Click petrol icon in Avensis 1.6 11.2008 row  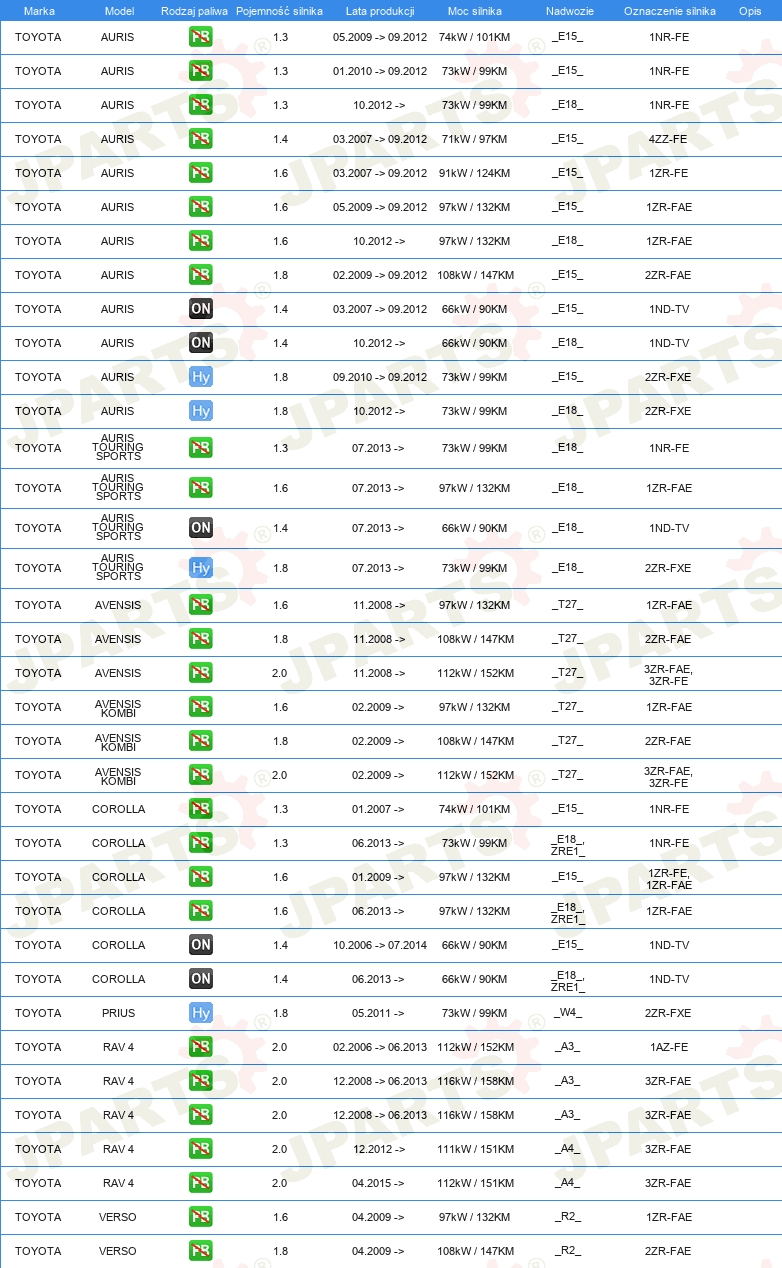click(201, 605)
